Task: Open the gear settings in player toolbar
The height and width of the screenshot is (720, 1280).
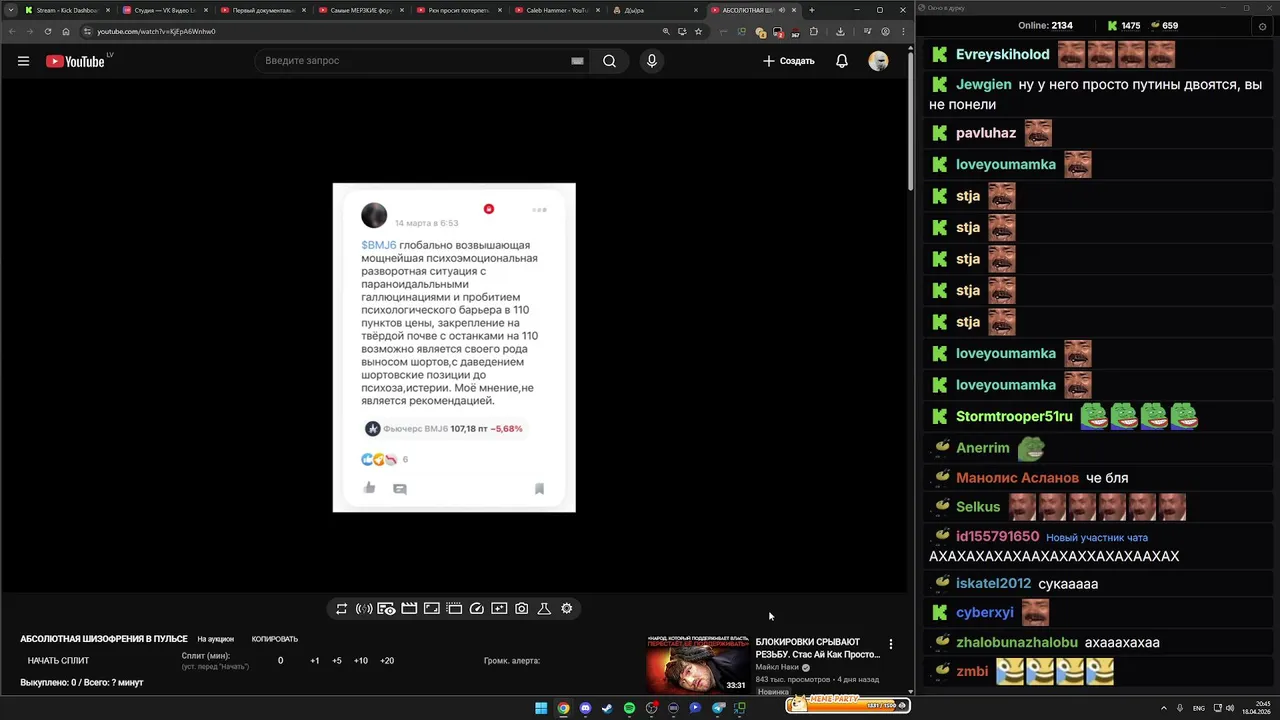Action: coord(567,608)
